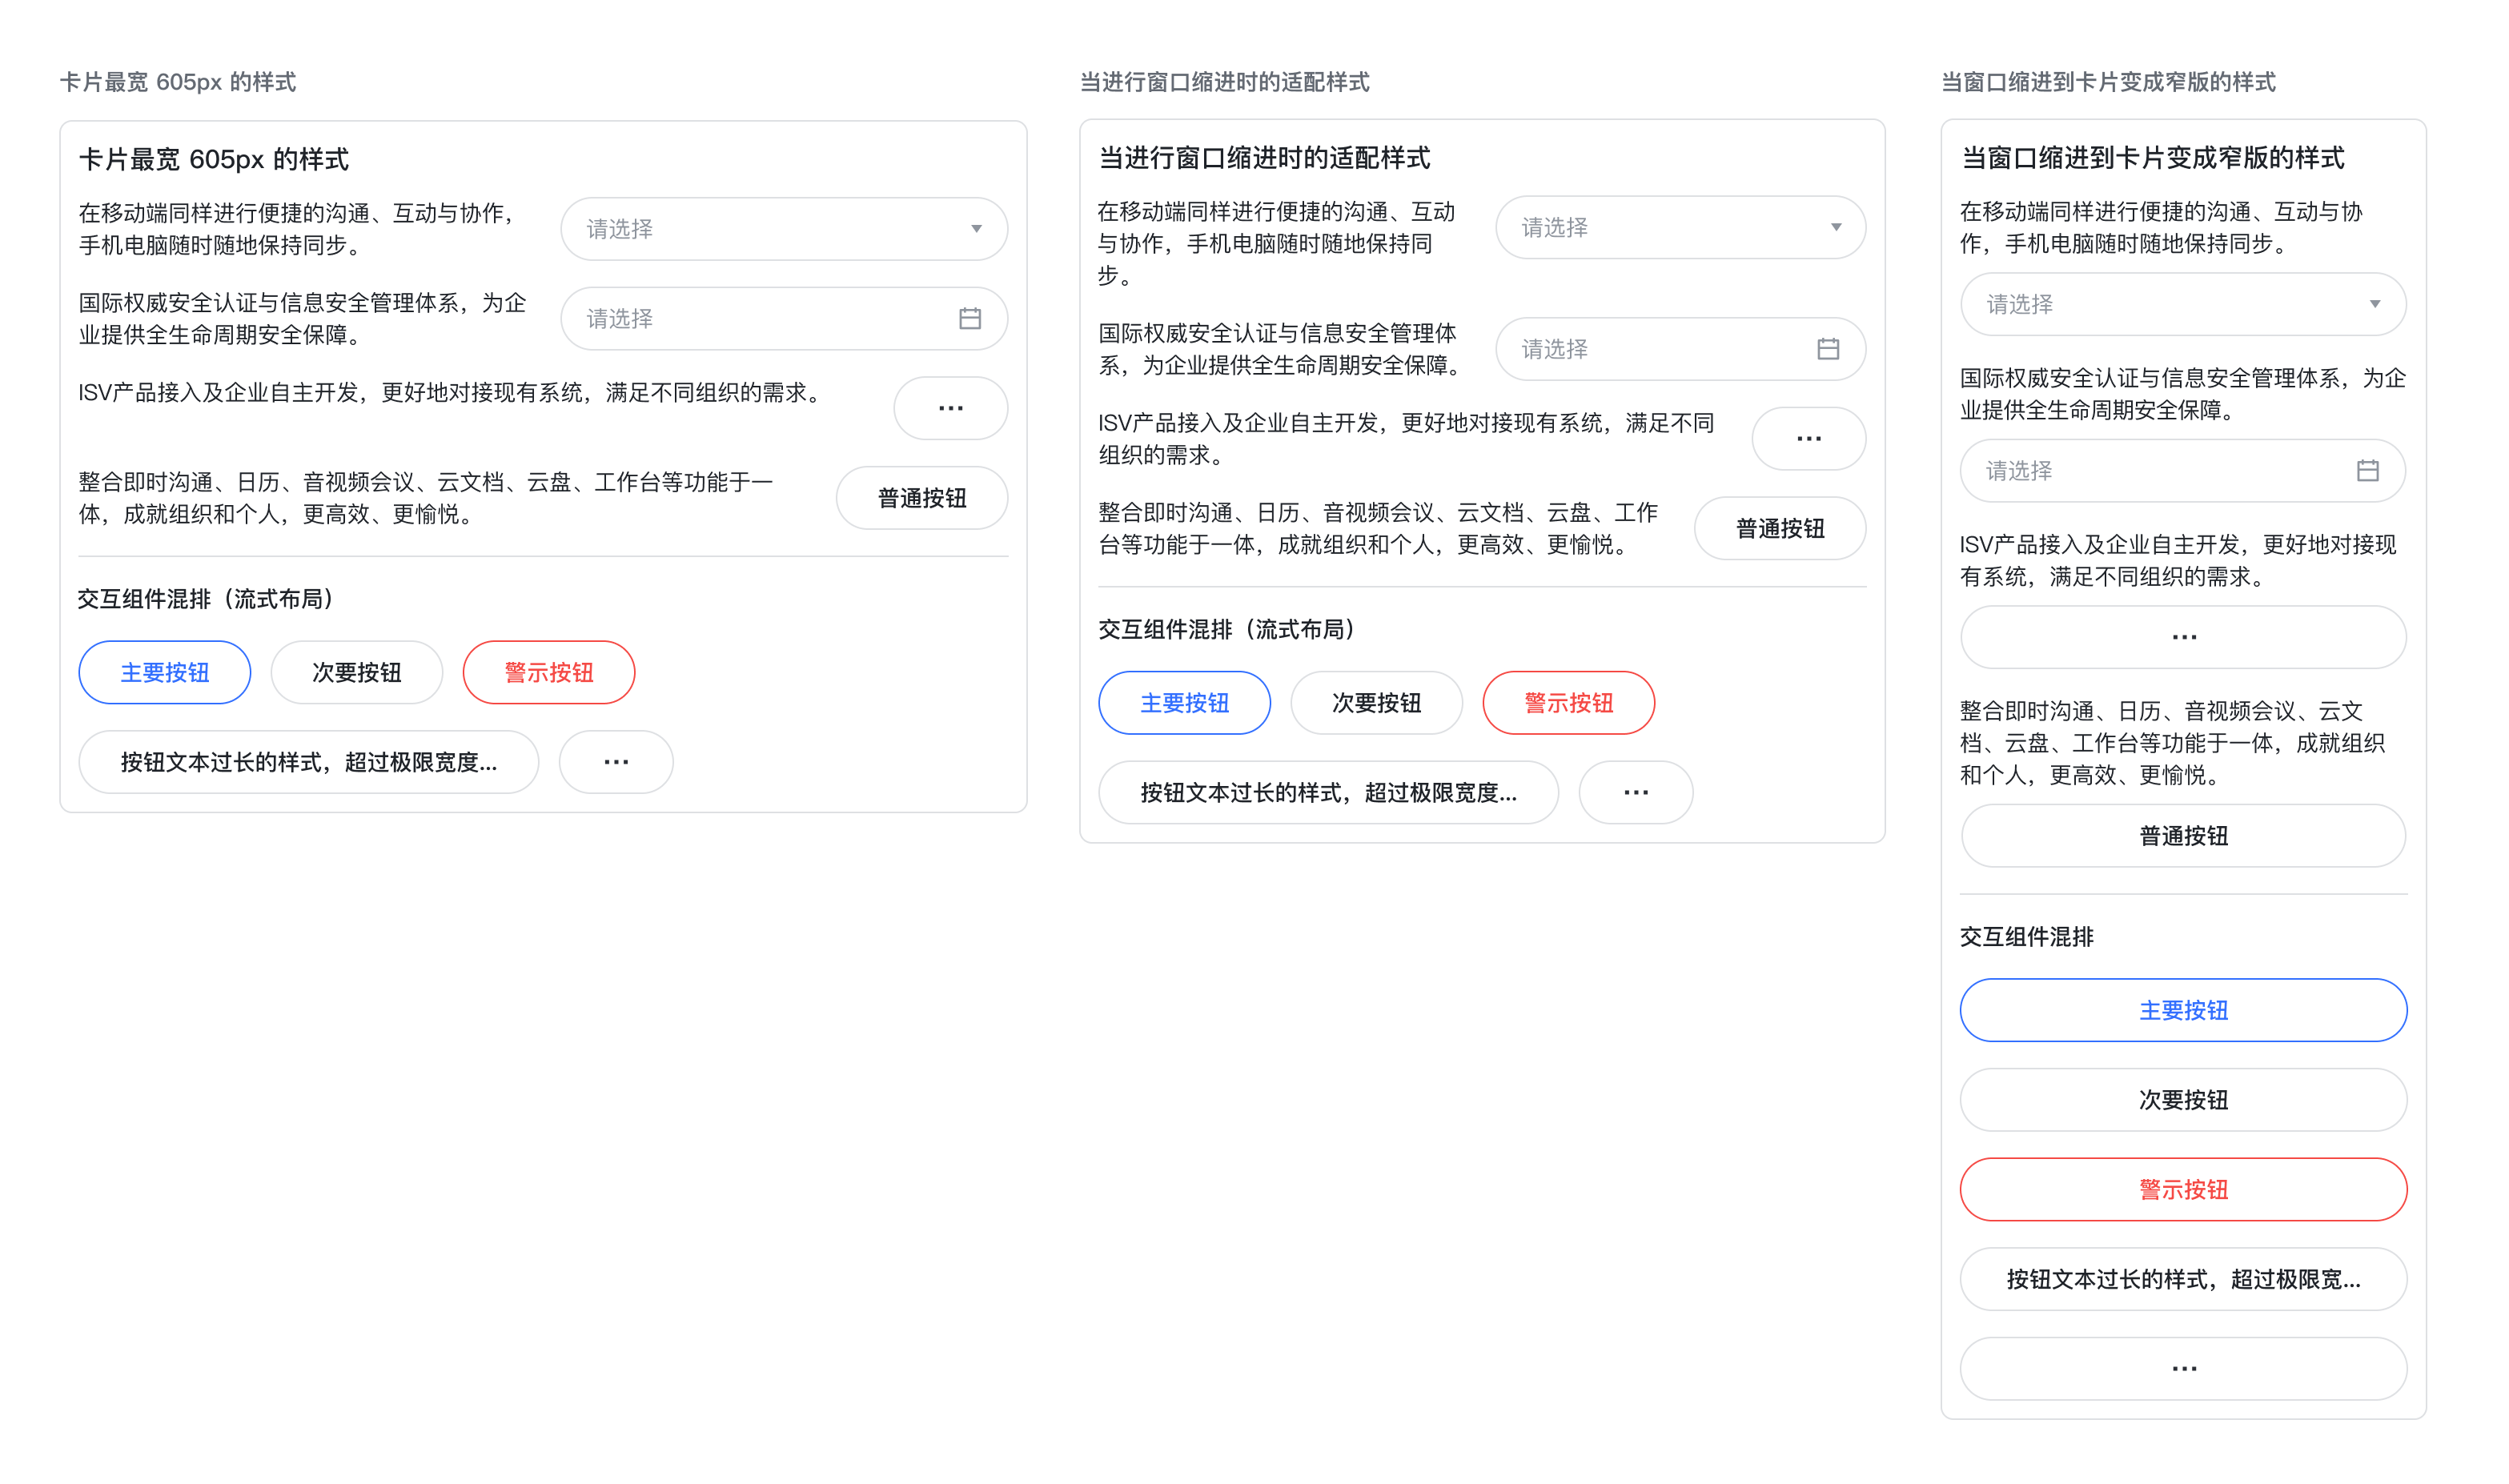Viewport: 2509px width, 1484px height.
Task: Click the gray caption 当进行窗口缩进时的适配样式 above middle card
Action: pos(1224,82)
